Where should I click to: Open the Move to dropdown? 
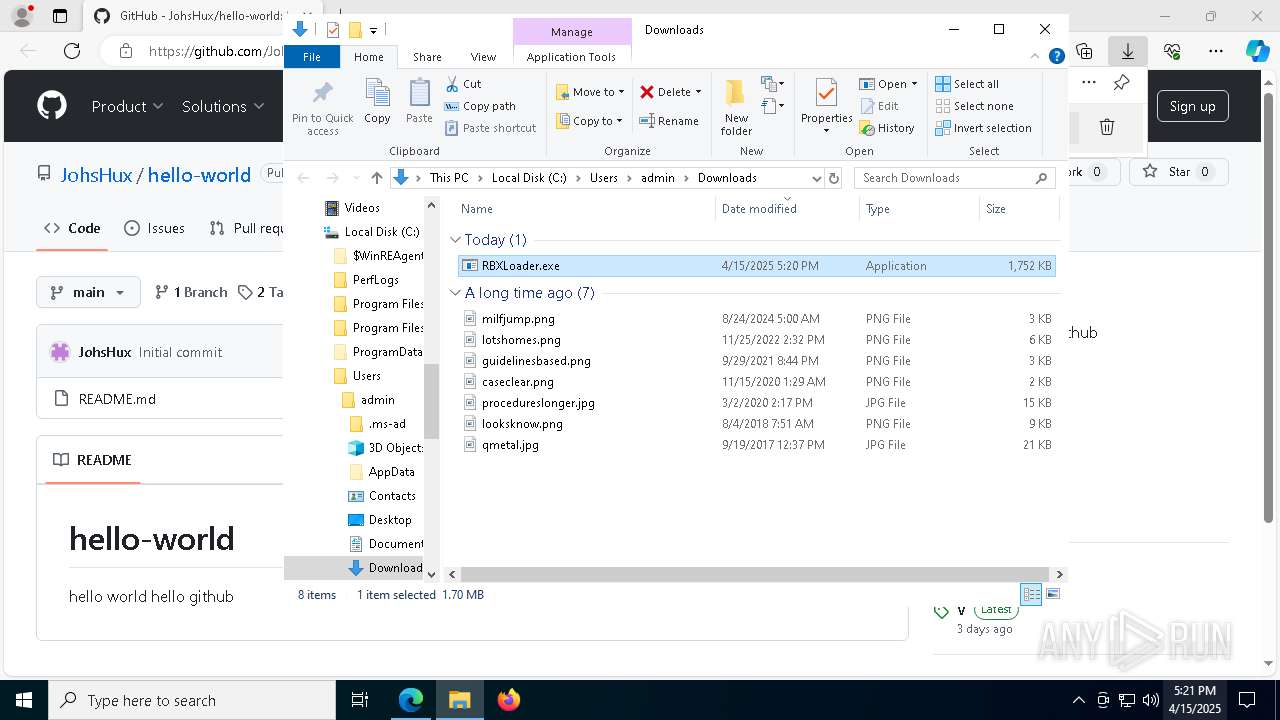coord(590,92)
